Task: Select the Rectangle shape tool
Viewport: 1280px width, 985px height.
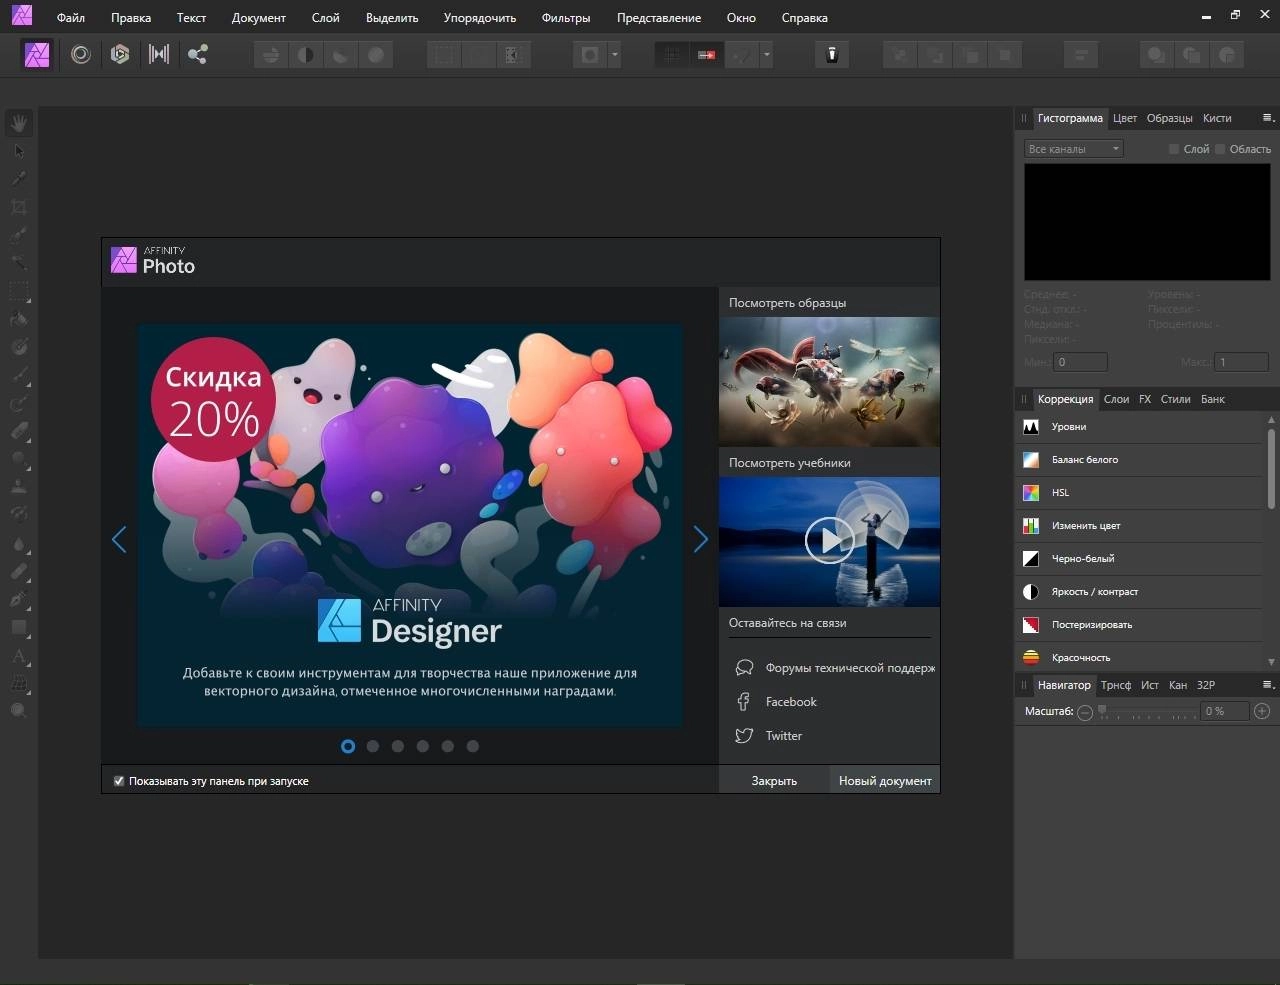Action: 19,627
